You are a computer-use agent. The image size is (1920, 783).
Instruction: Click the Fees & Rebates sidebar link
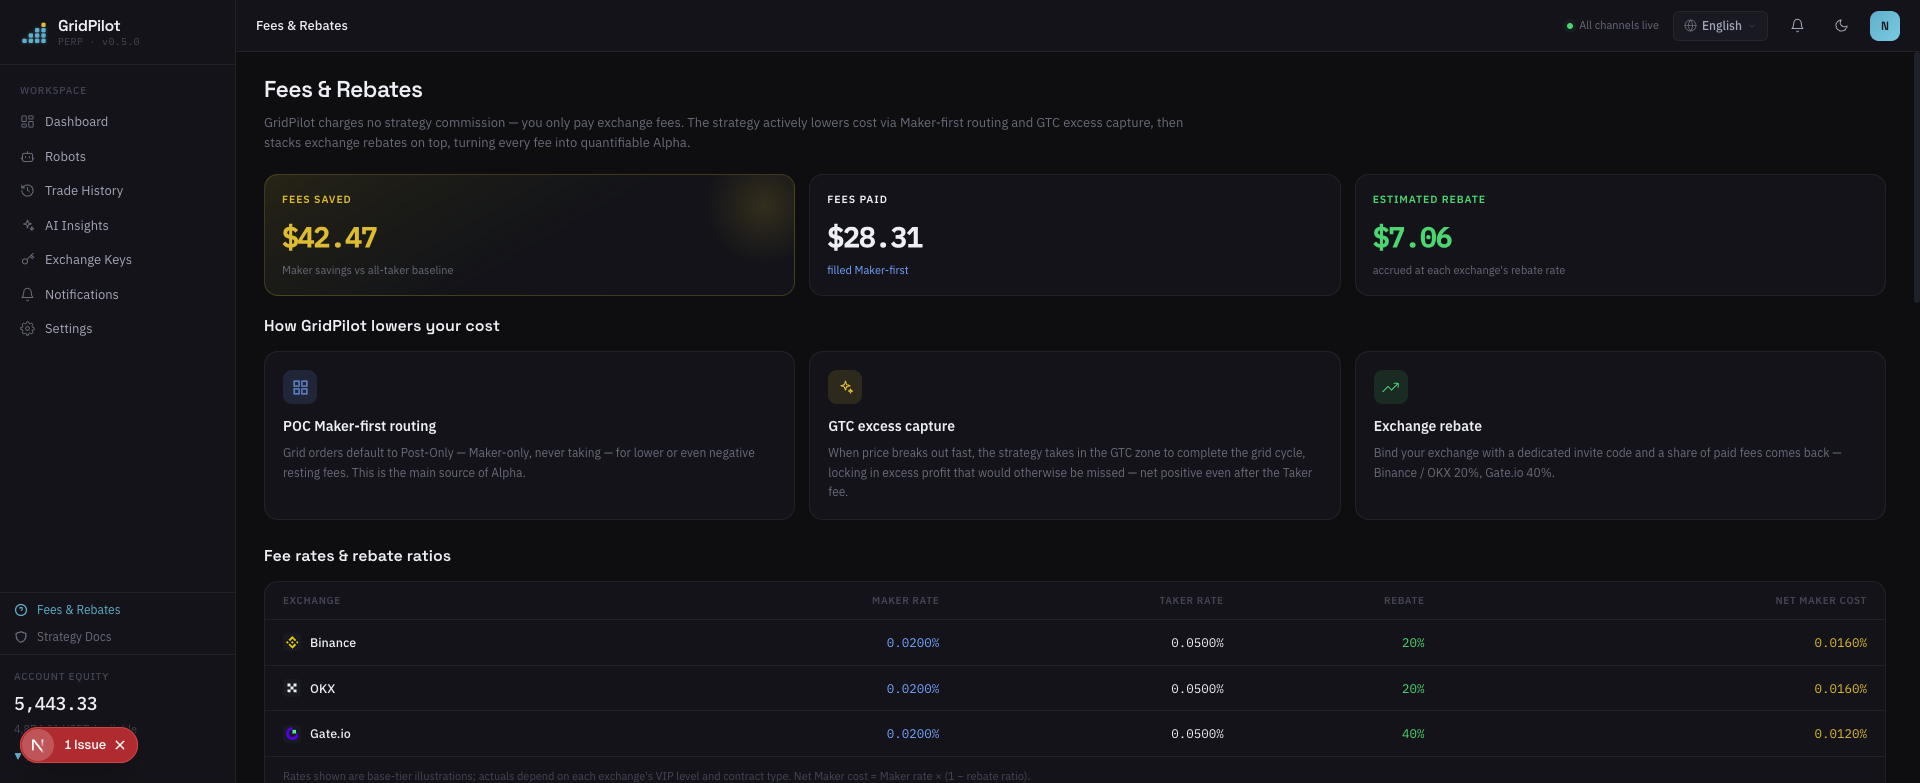point(78,610)
